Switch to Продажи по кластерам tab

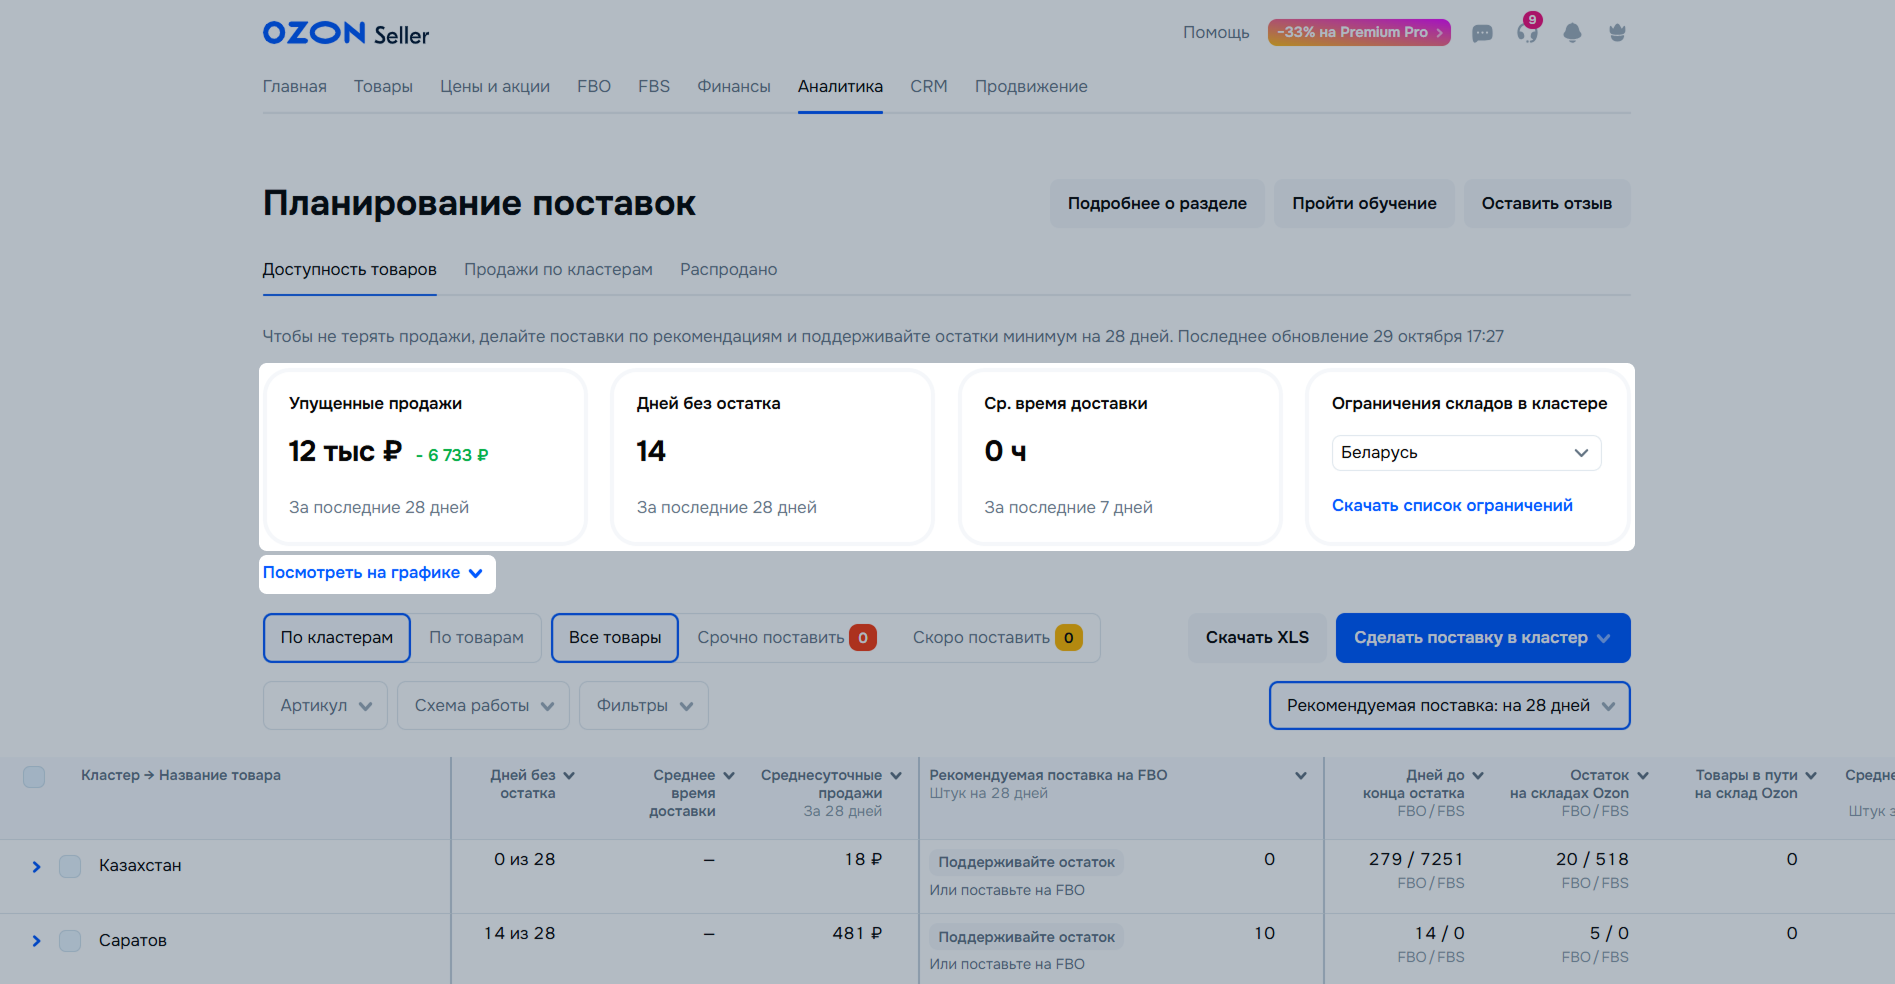point(558,270)
